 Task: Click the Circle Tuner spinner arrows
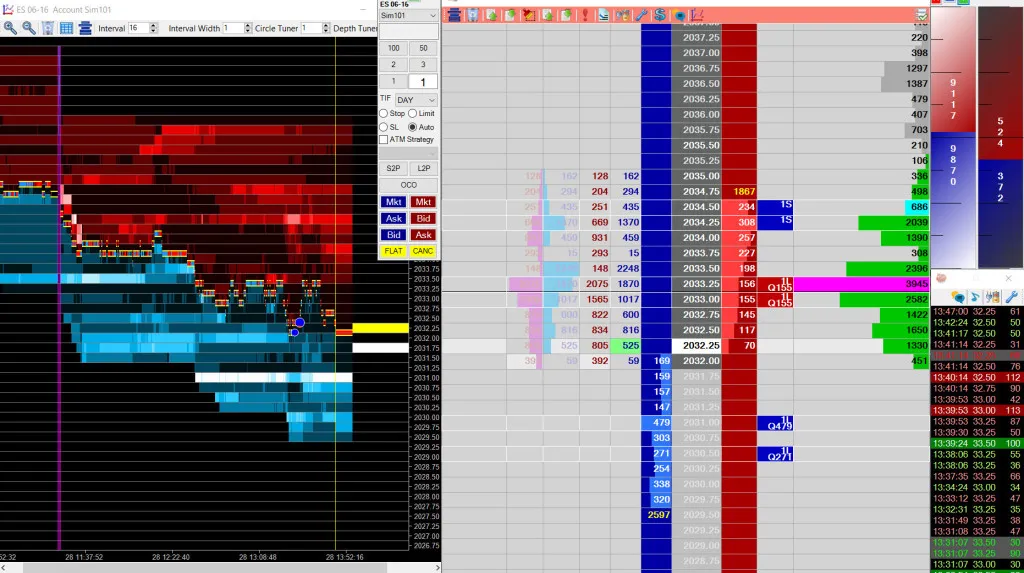326,28
